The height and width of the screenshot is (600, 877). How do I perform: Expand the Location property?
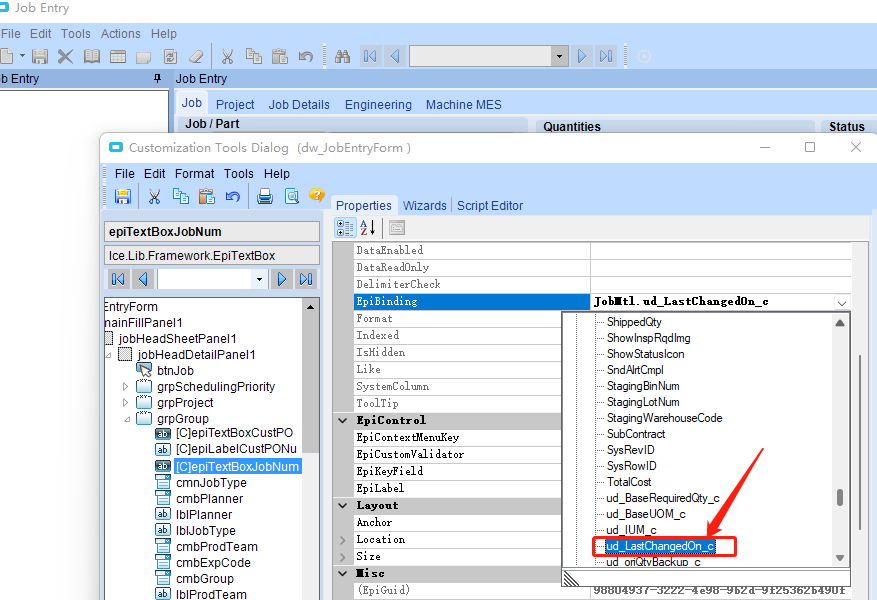pos(343,540)
